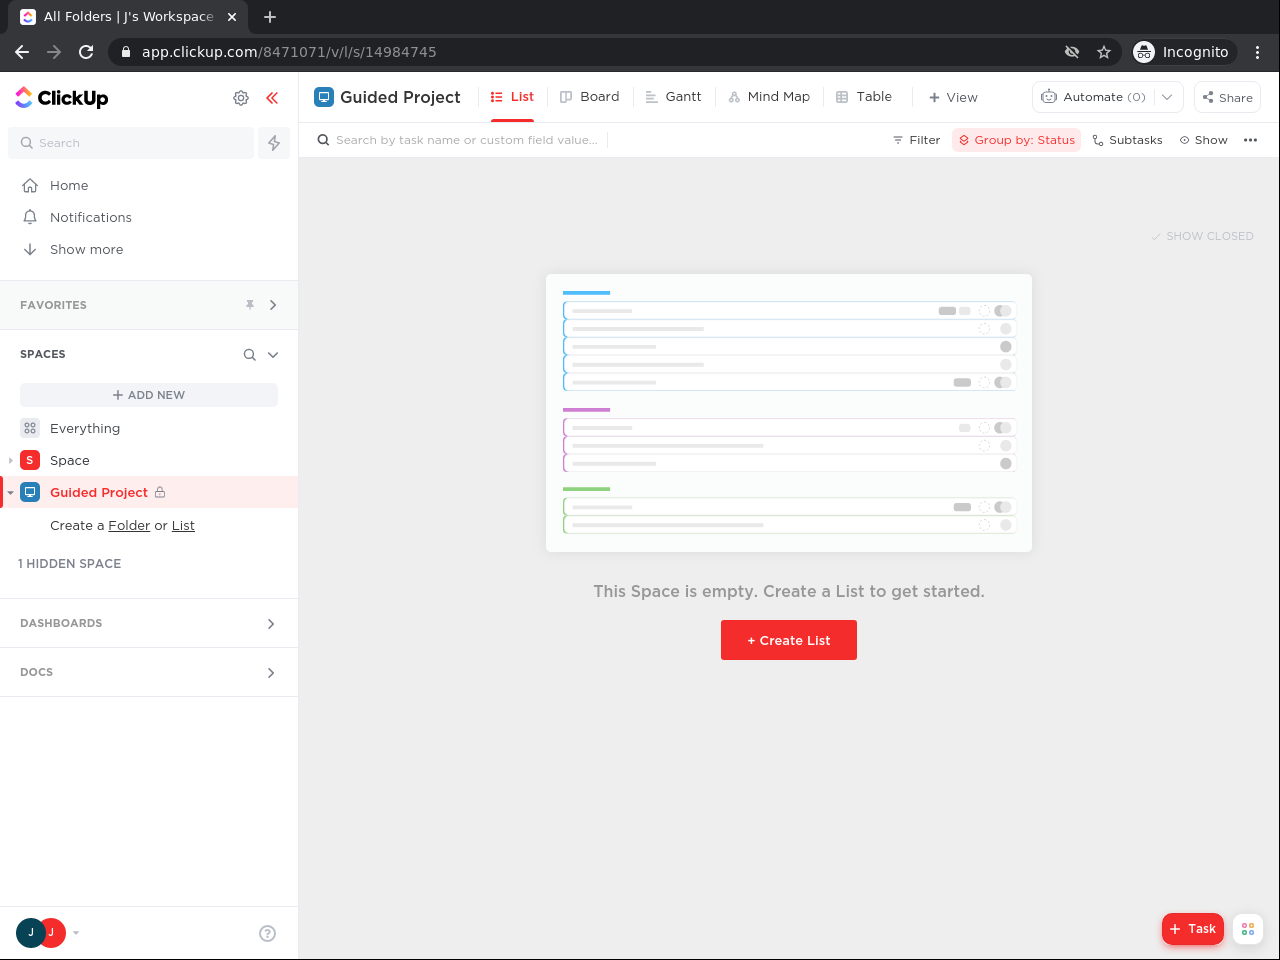The image size is (1280, 960).
Task: Click the tracking blocked eye icon
Action: 1072,52
